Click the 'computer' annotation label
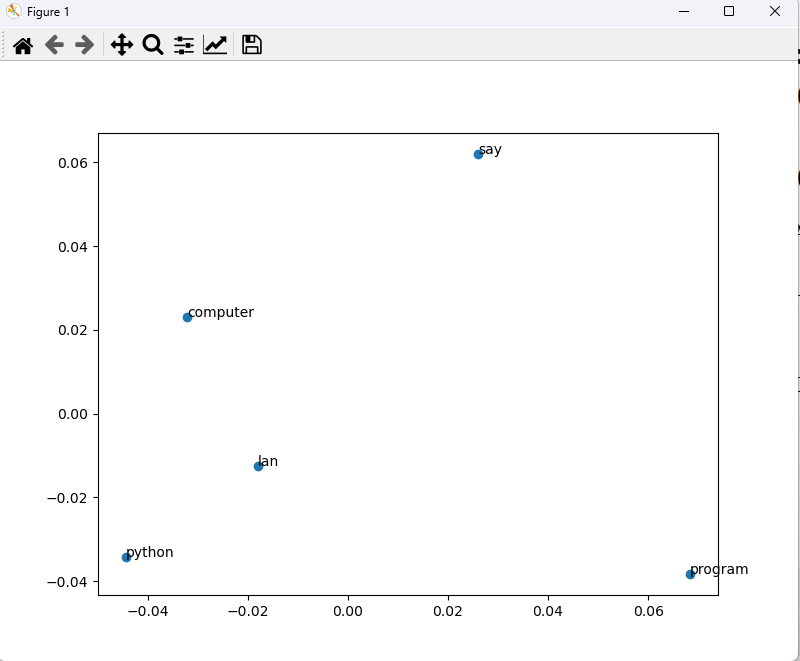Screen dimensions: 800x661 (221, 312)
